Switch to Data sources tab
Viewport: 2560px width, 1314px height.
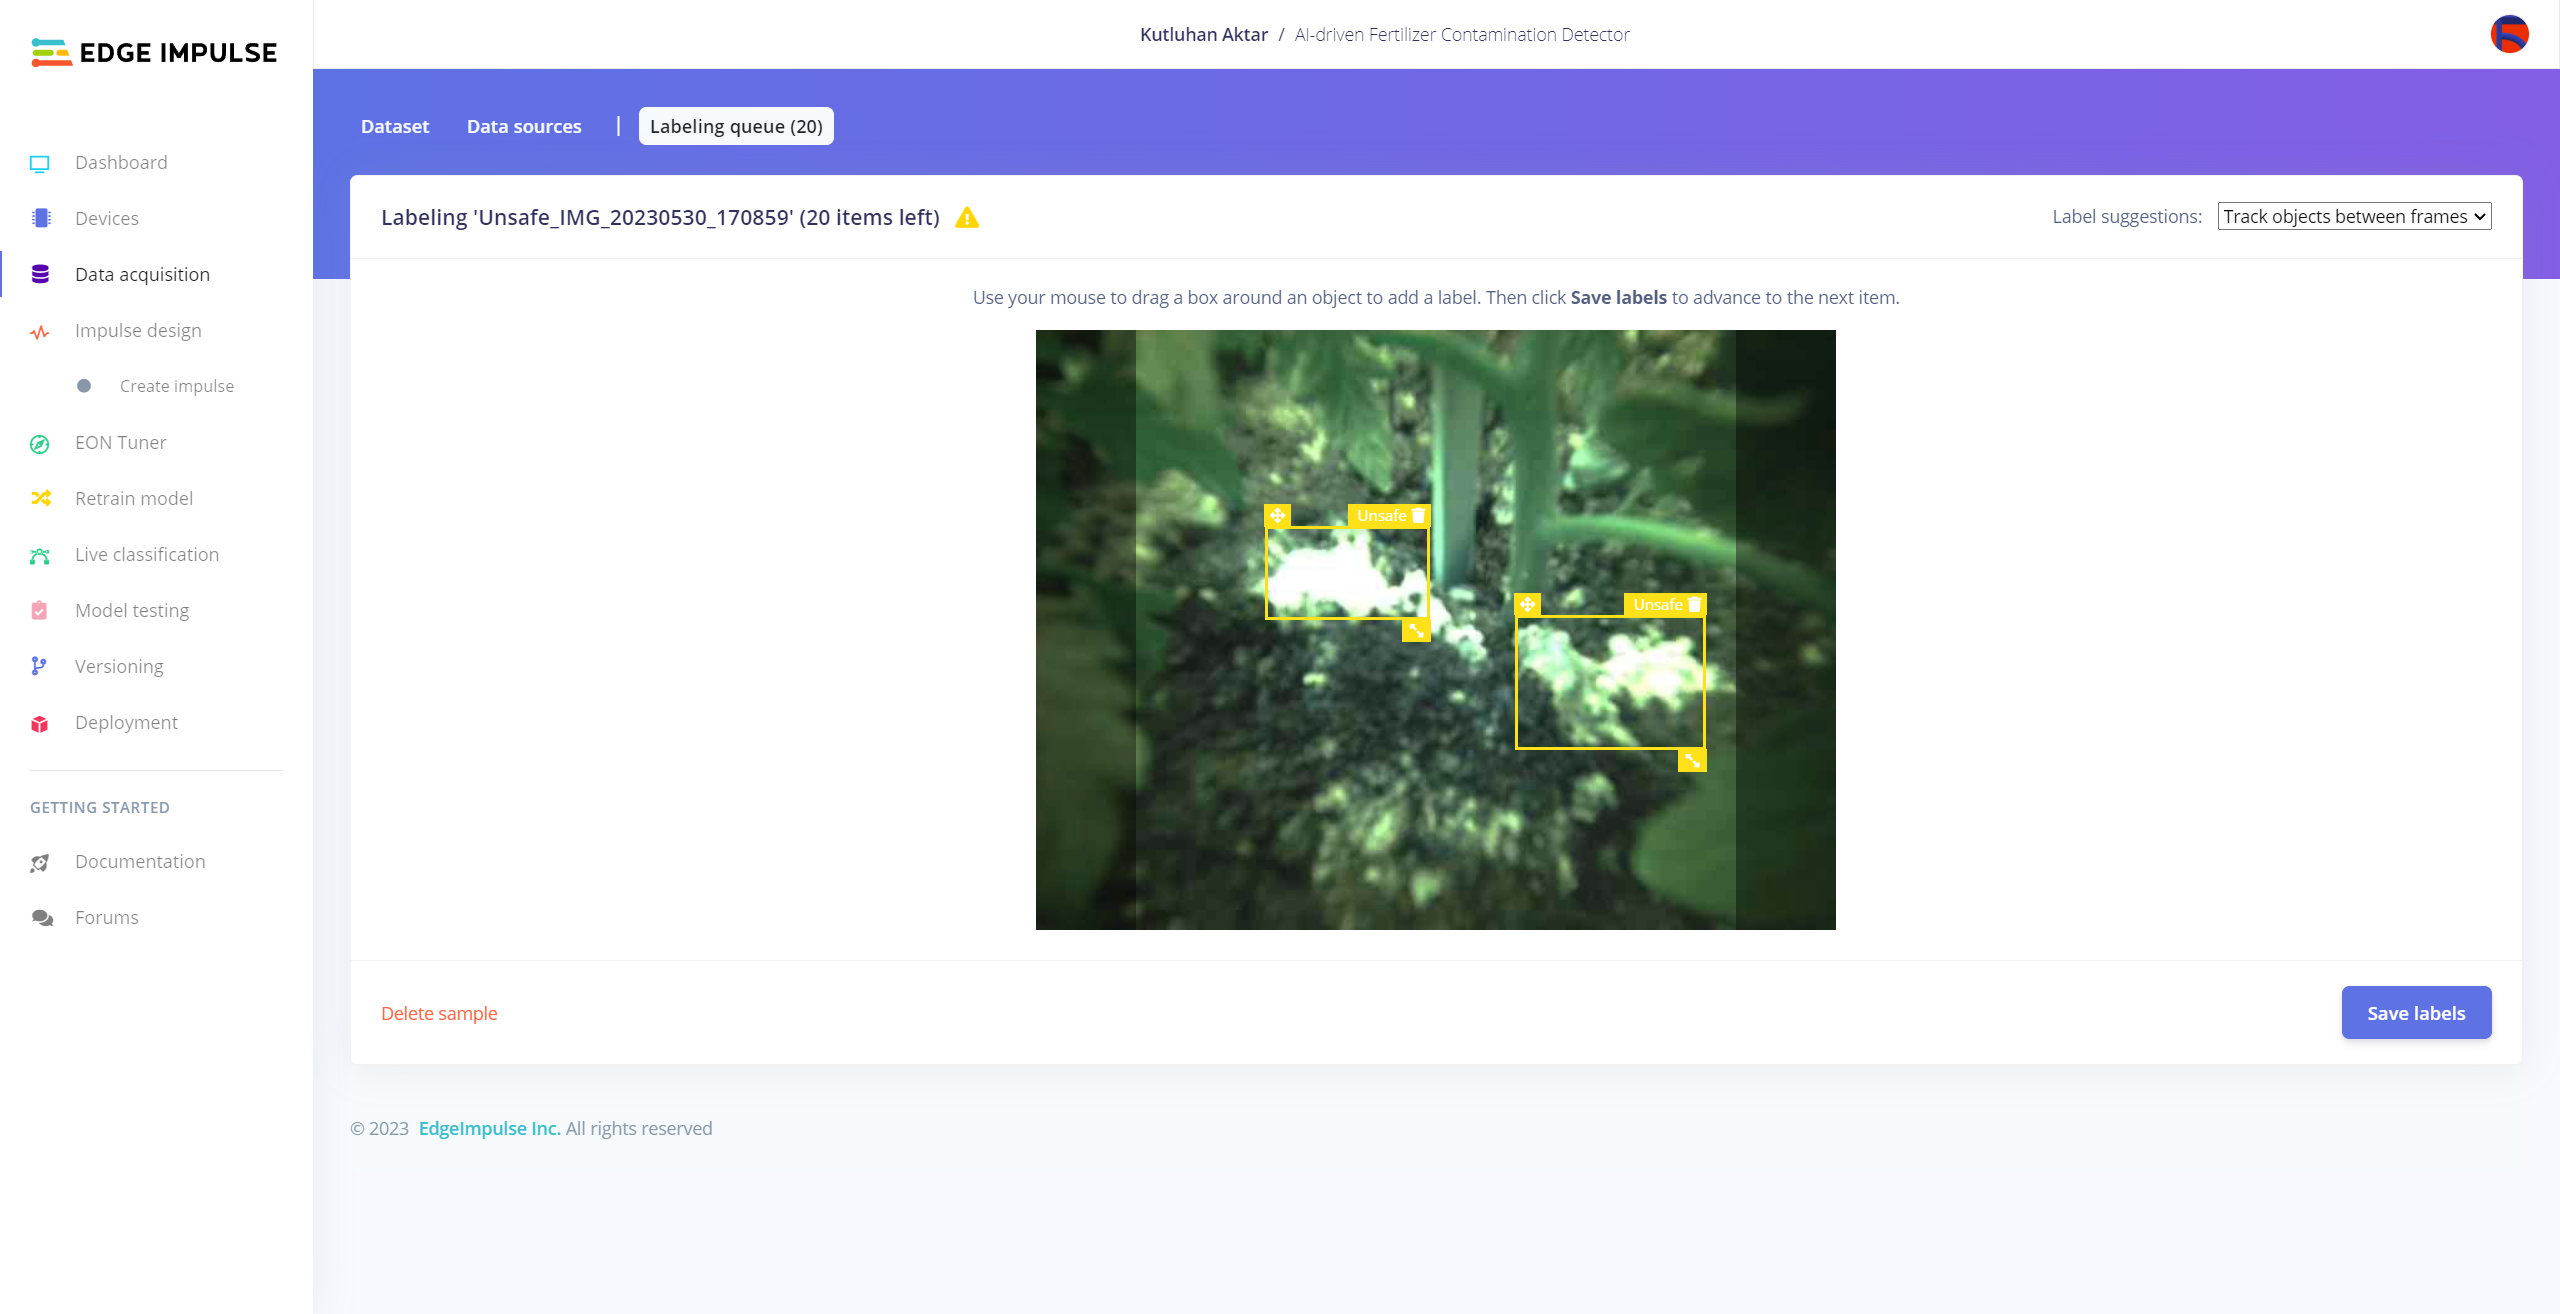[524, 127]
